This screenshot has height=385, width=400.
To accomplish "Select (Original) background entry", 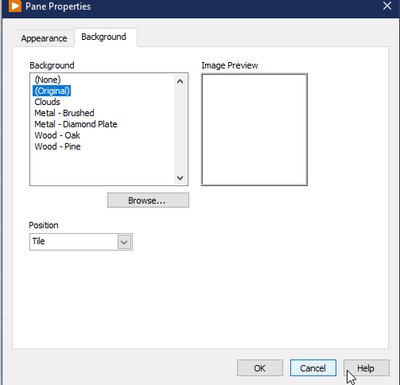I will click(52, 91).
